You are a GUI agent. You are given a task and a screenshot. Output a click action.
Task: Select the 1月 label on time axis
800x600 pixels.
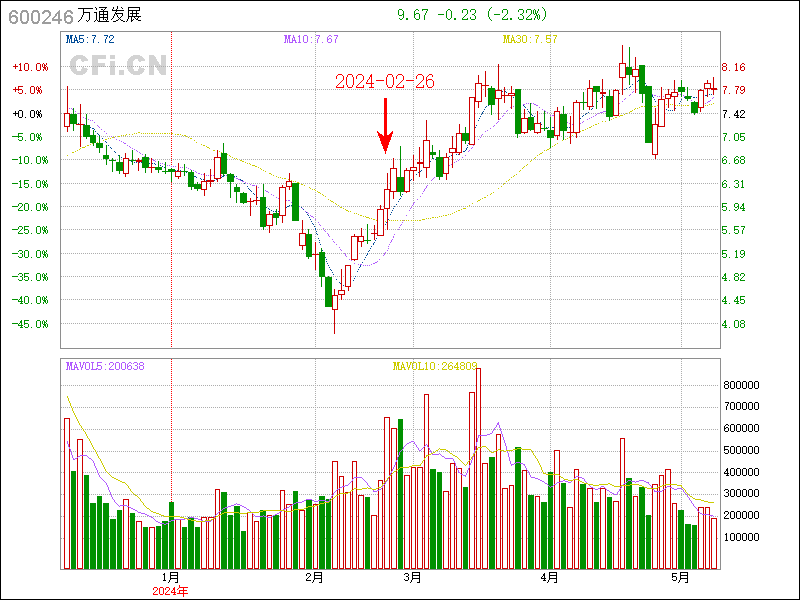pos(170,577)
